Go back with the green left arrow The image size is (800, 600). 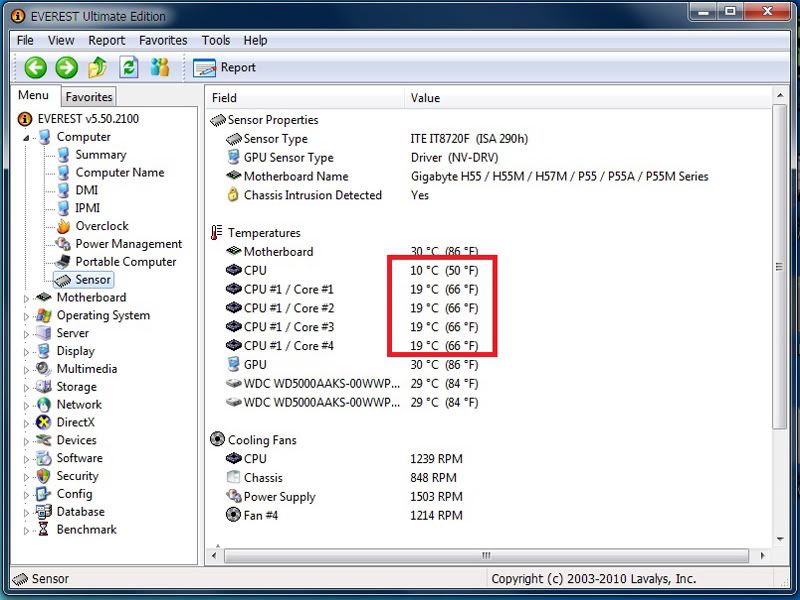click(x=35, y=67)
